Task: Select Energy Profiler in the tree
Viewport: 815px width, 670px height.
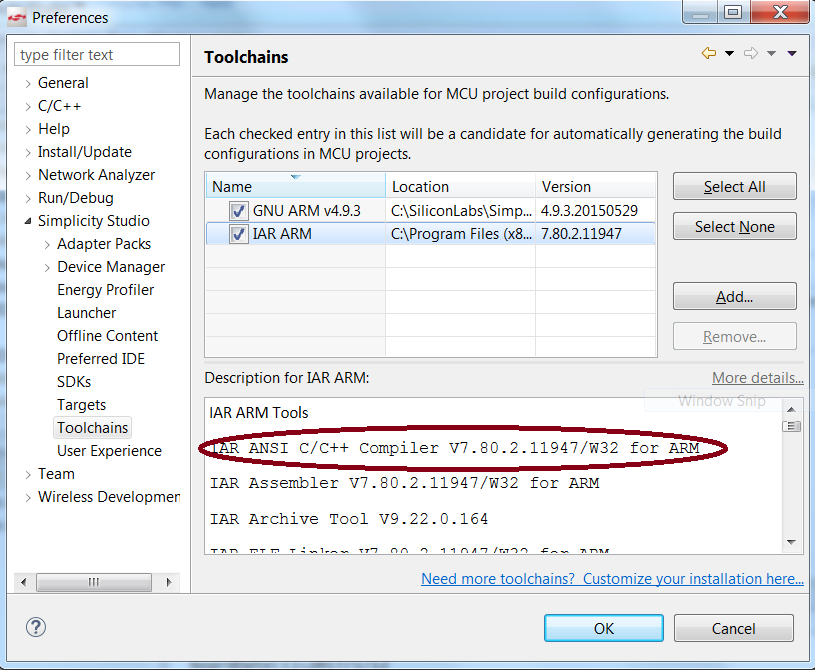Action: (x=105, y=290)
